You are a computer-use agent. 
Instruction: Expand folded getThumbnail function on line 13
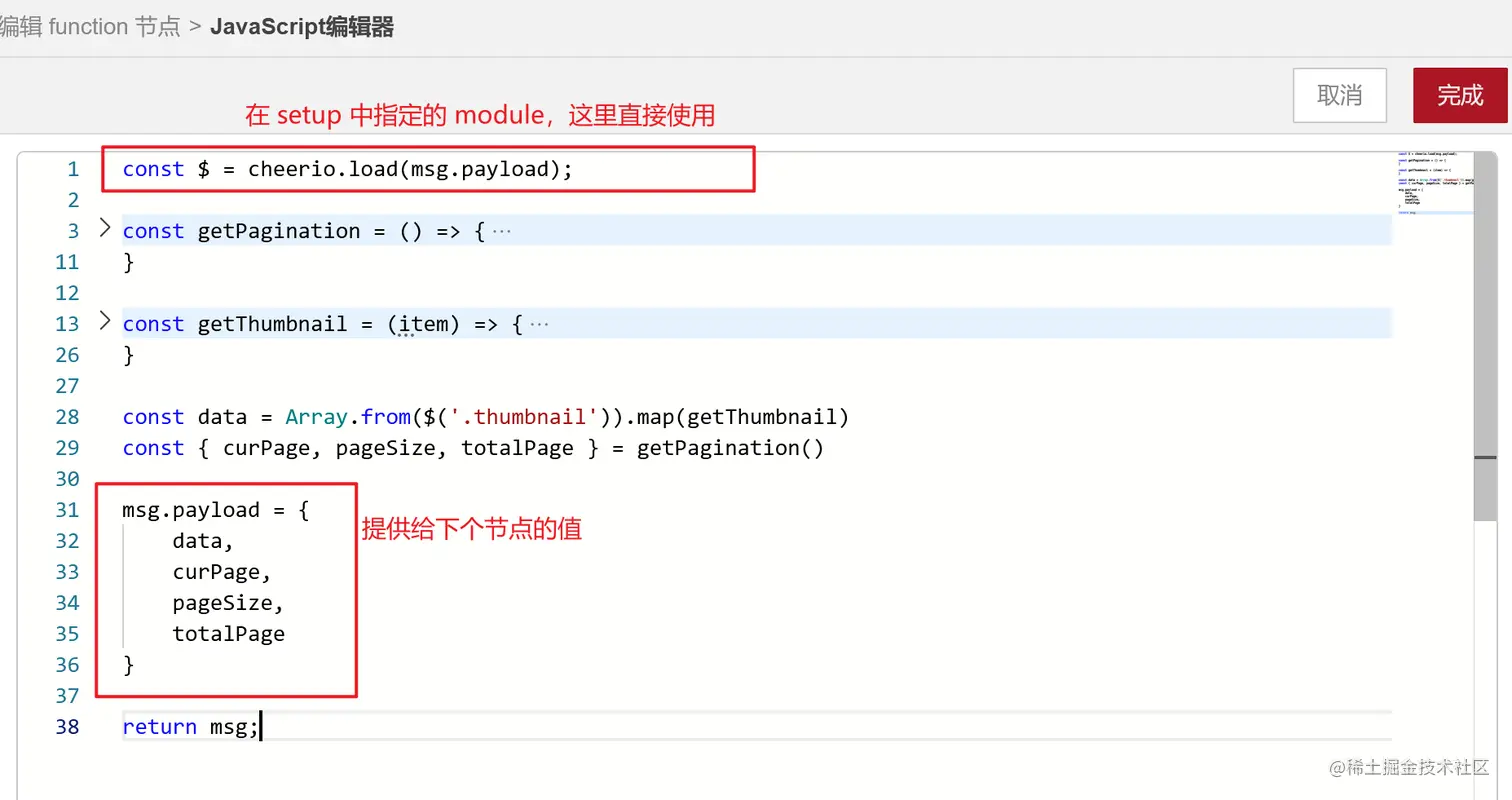105,322
